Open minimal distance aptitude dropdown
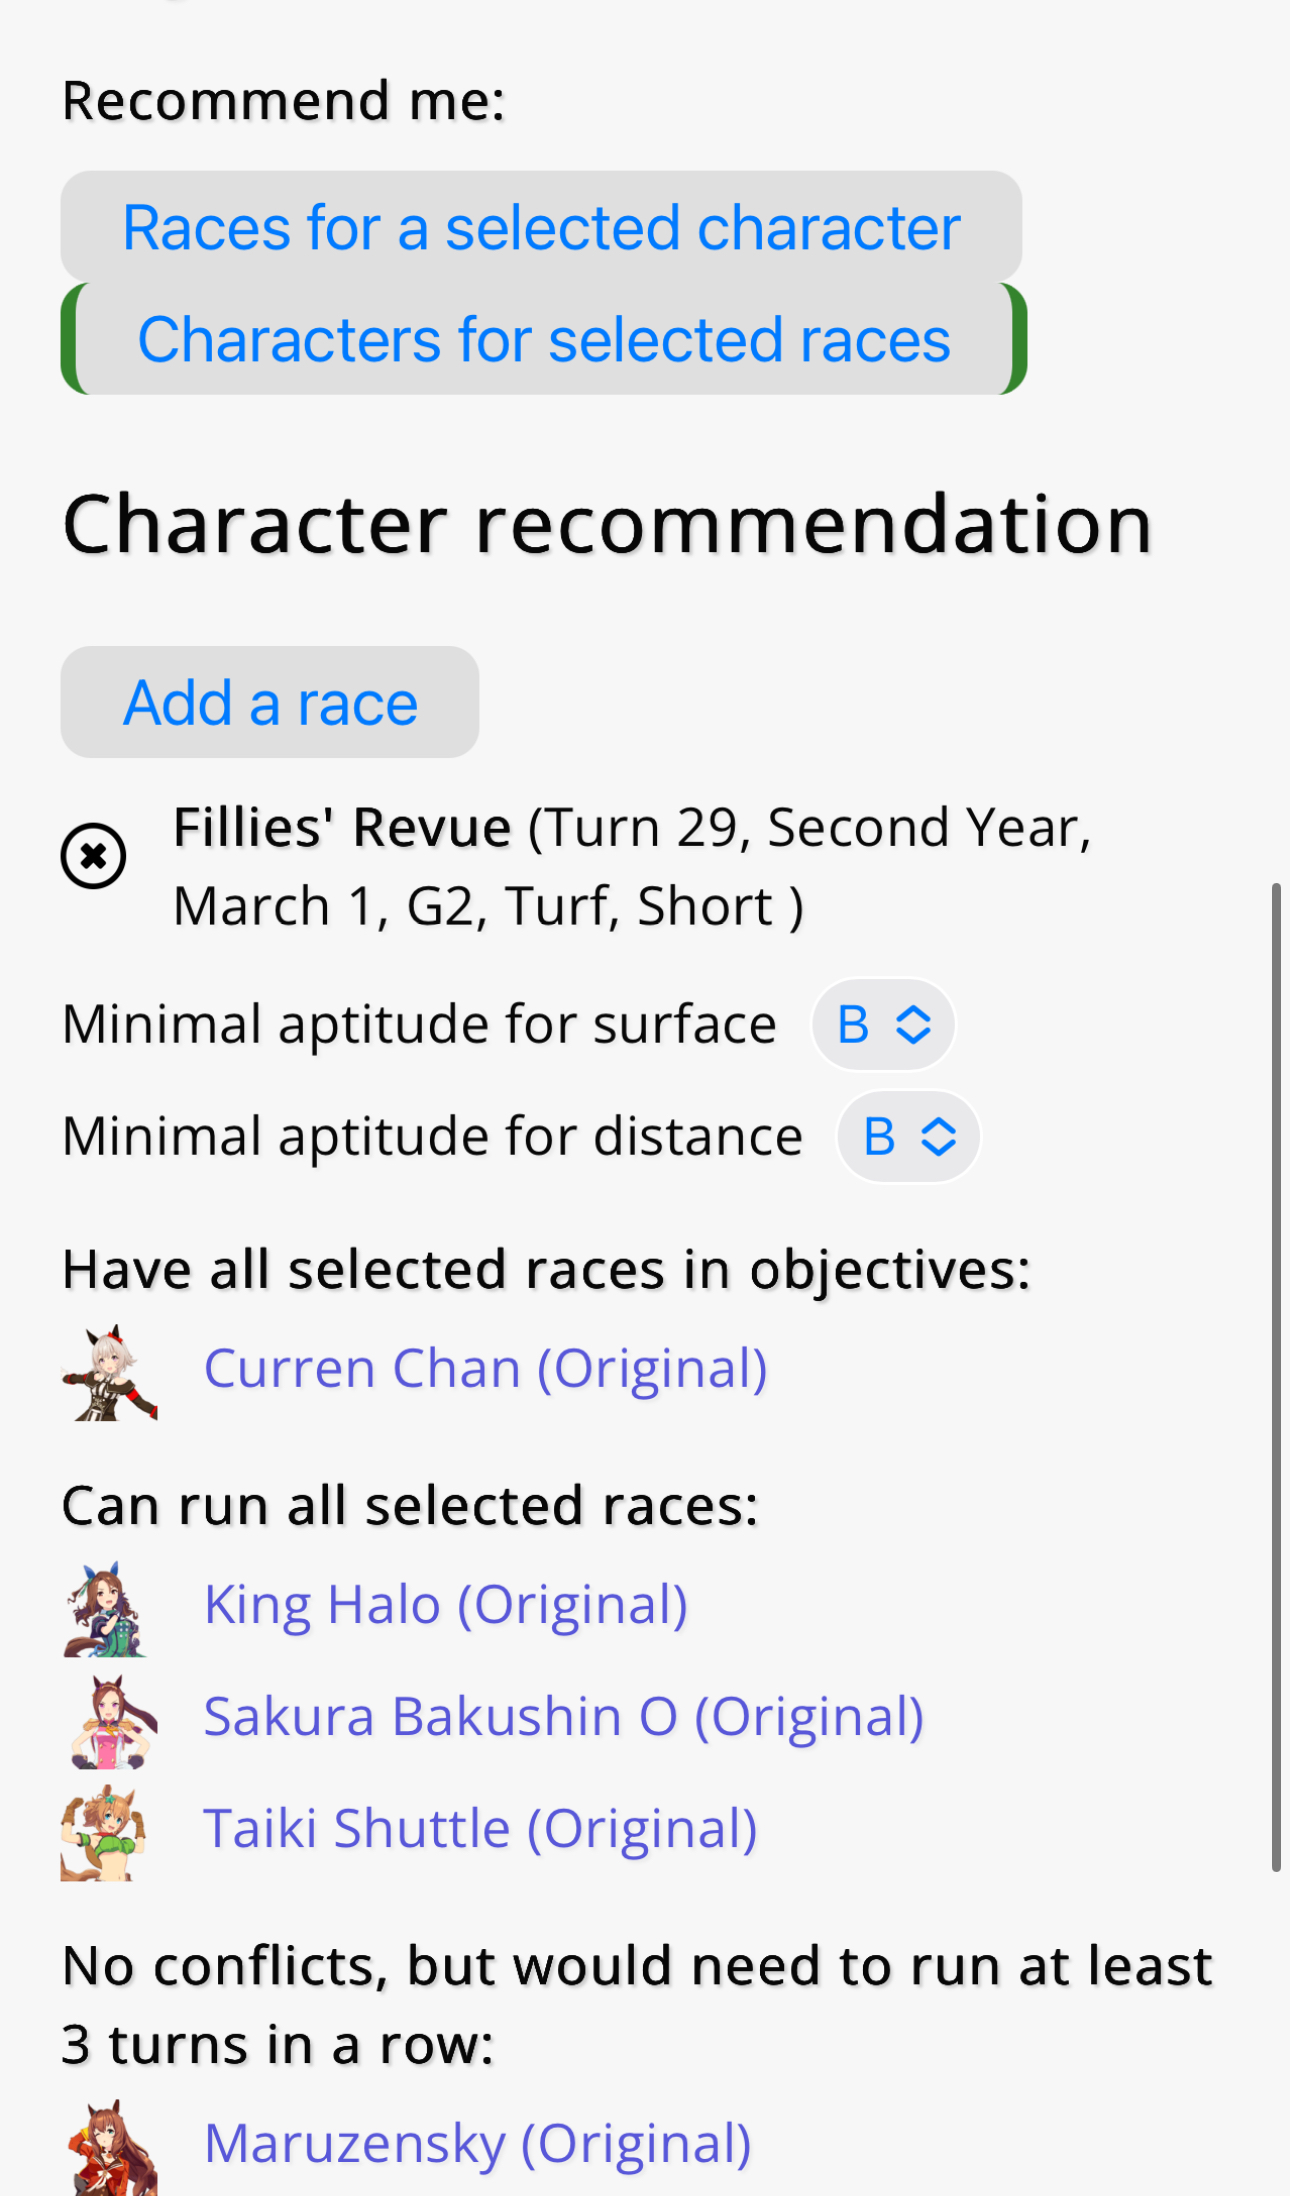This screenshot has height=2196, width=1290. click(x=908, y=1137)
